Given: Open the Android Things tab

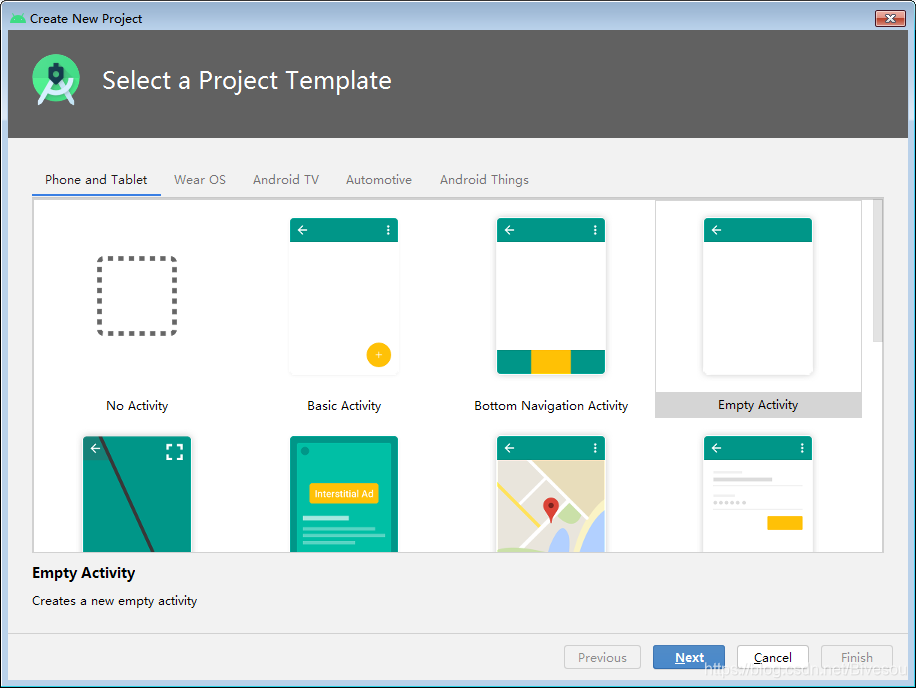Looking at the screenshot, I should click(x=484, y=180).
